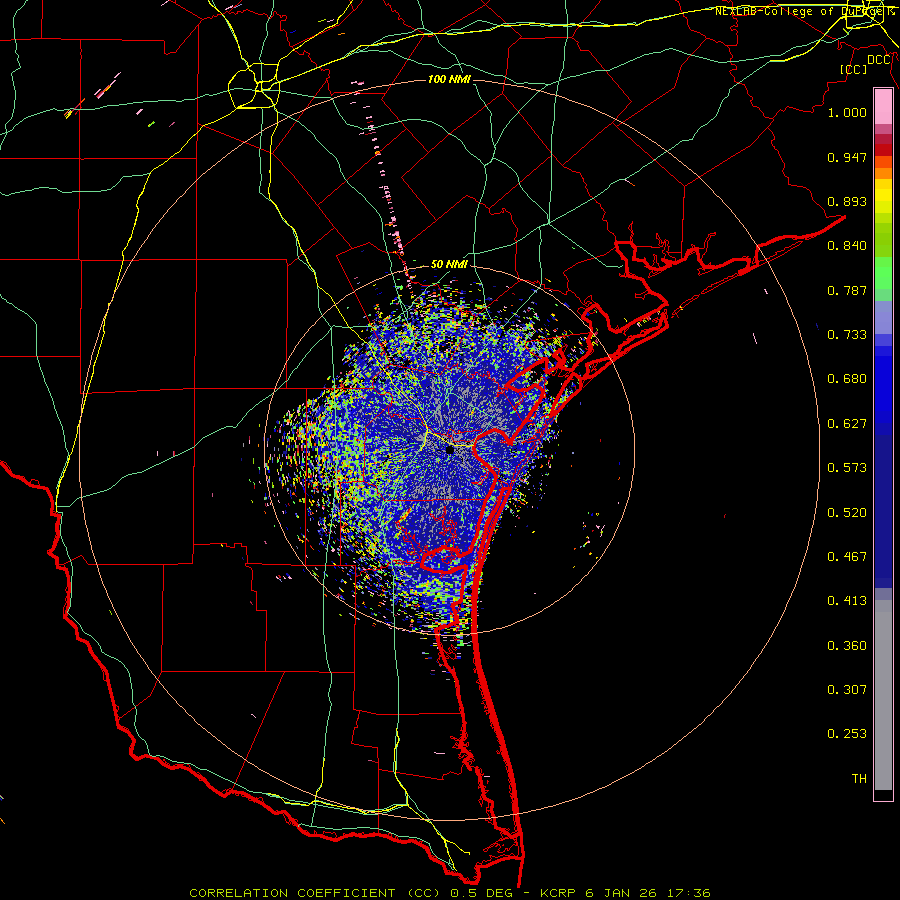This screenshot has height=900, width=900.
Task: Click the 0.893 color scale value
Action: coord(847,201)
